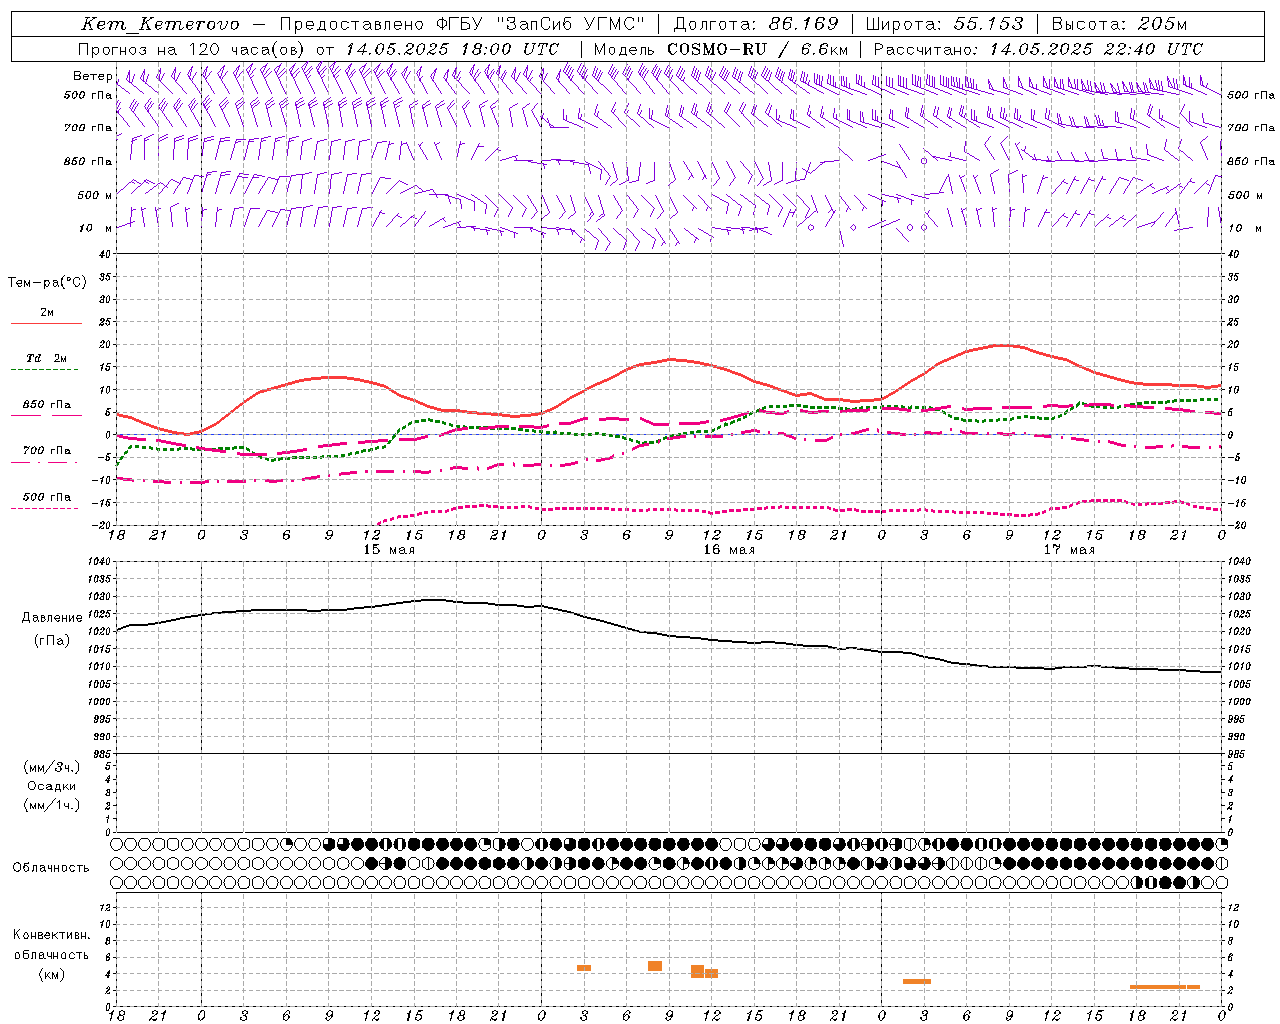Viewport: 1280px width, 1024px height.
Task: Click the 500 м wind level label on left
Action: 95,195
